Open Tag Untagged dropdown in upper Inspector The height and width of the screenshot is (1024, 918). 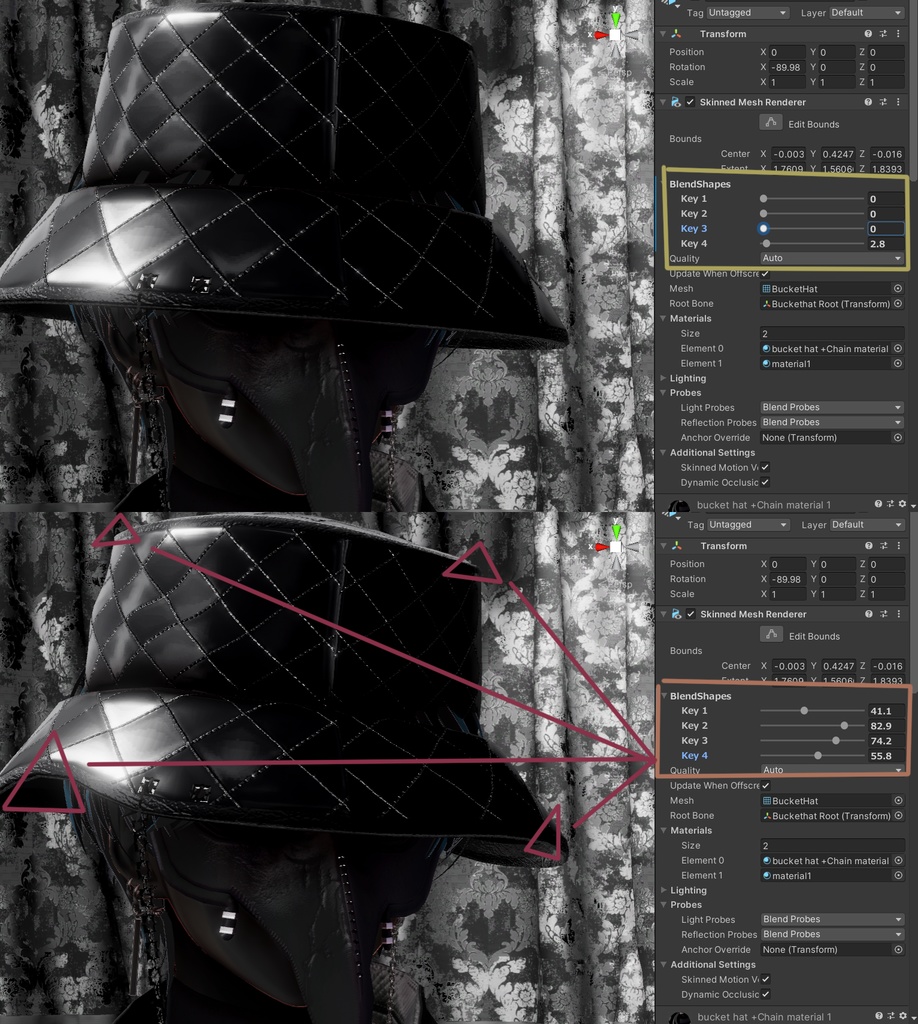click(748, 12)
